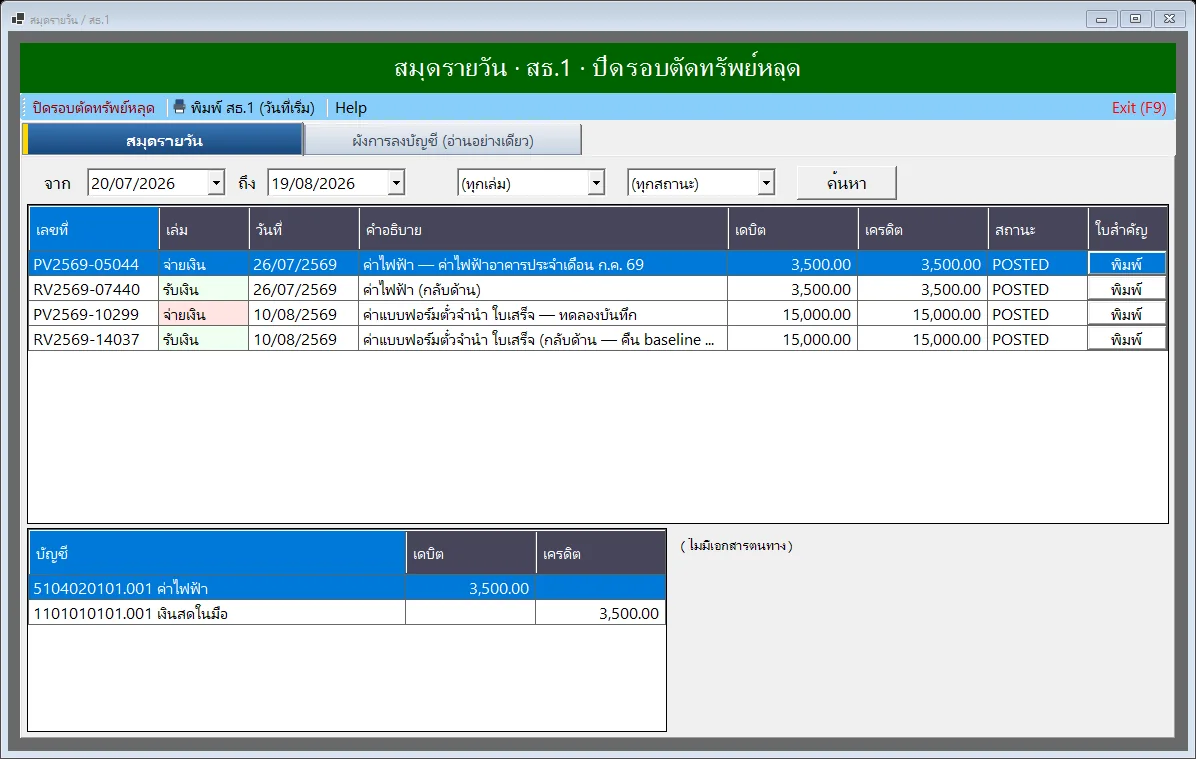Click พิมพ์ button for RV2569-07440
Image resolution: width=1196 pixels, height=759 pixels.
[1127, 290]
